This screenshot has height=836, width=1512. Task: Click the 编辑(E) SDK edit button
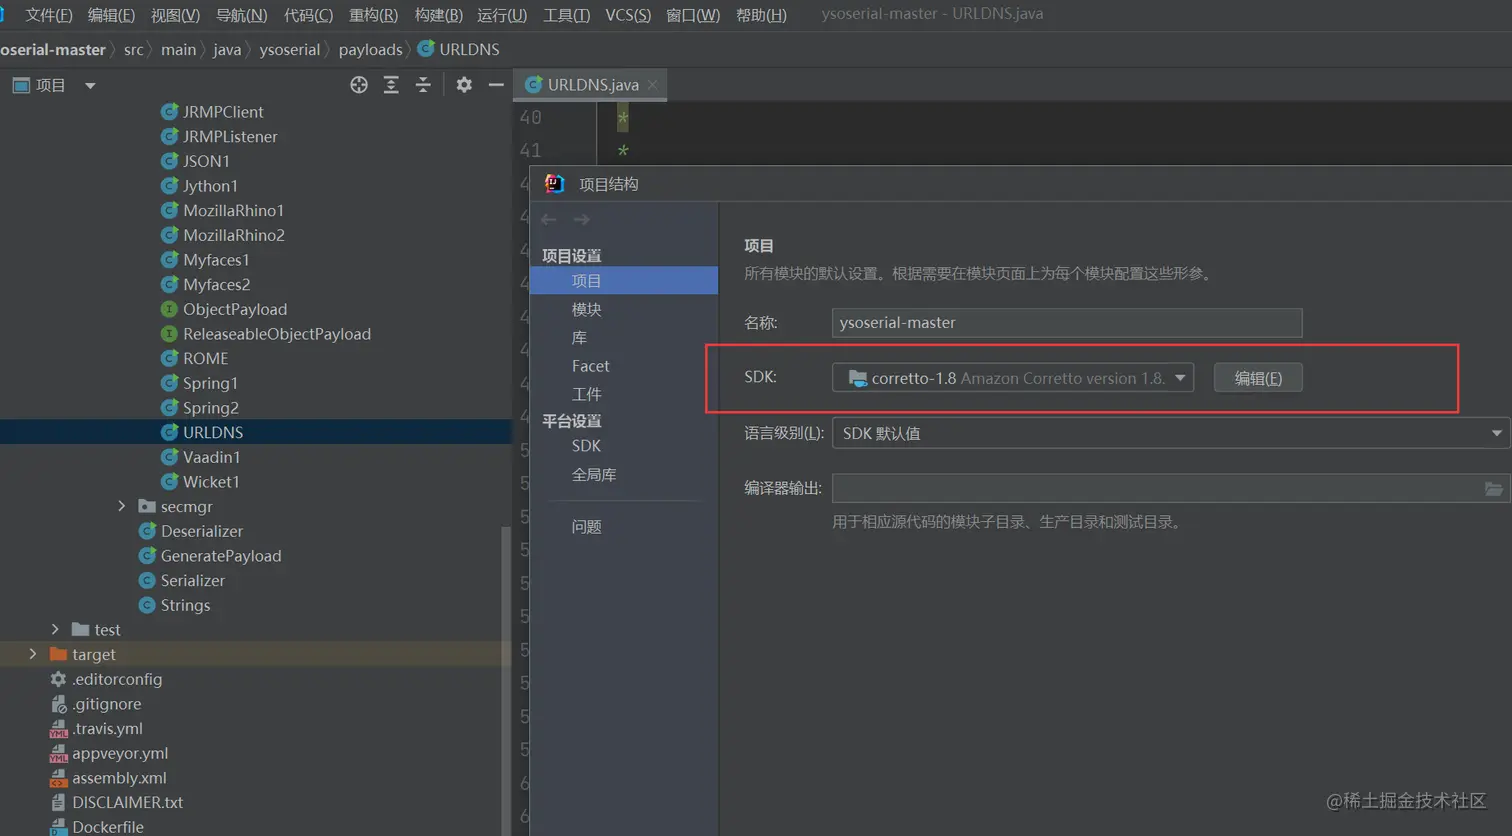click(1258, 378)
